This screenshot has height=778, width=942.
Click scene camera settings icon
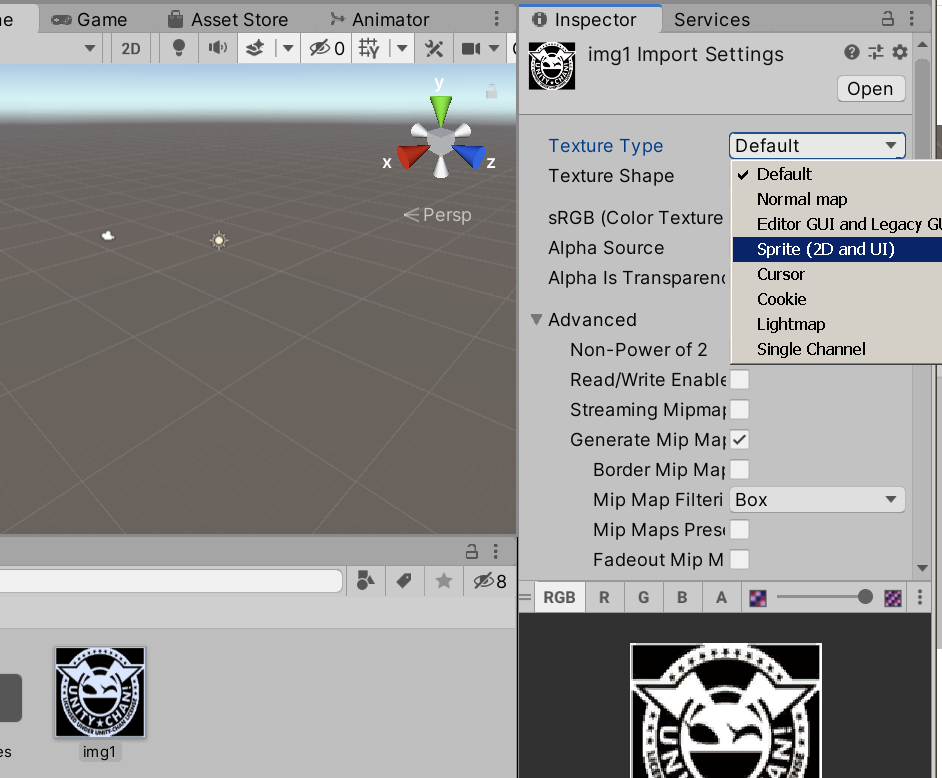(x=471, y=48)
